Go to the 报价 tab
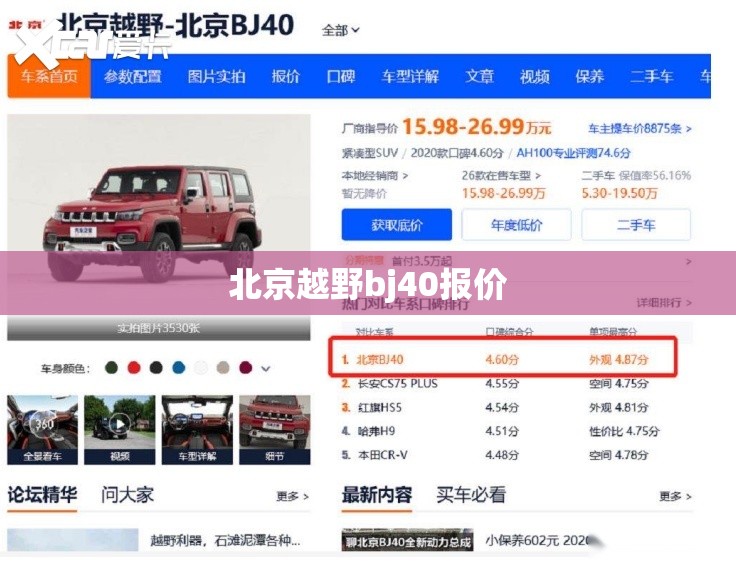Image resolution: width=736 pixels, height=566 pixels. point(285,76)
